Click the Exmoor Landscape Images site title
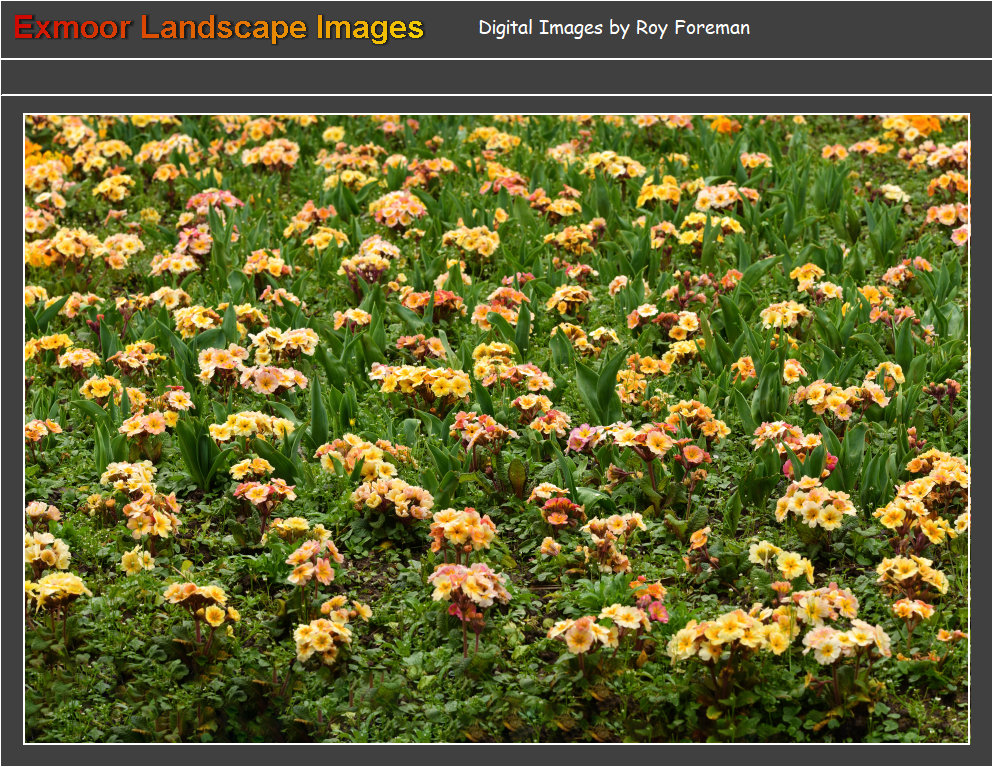 point(219,28)
